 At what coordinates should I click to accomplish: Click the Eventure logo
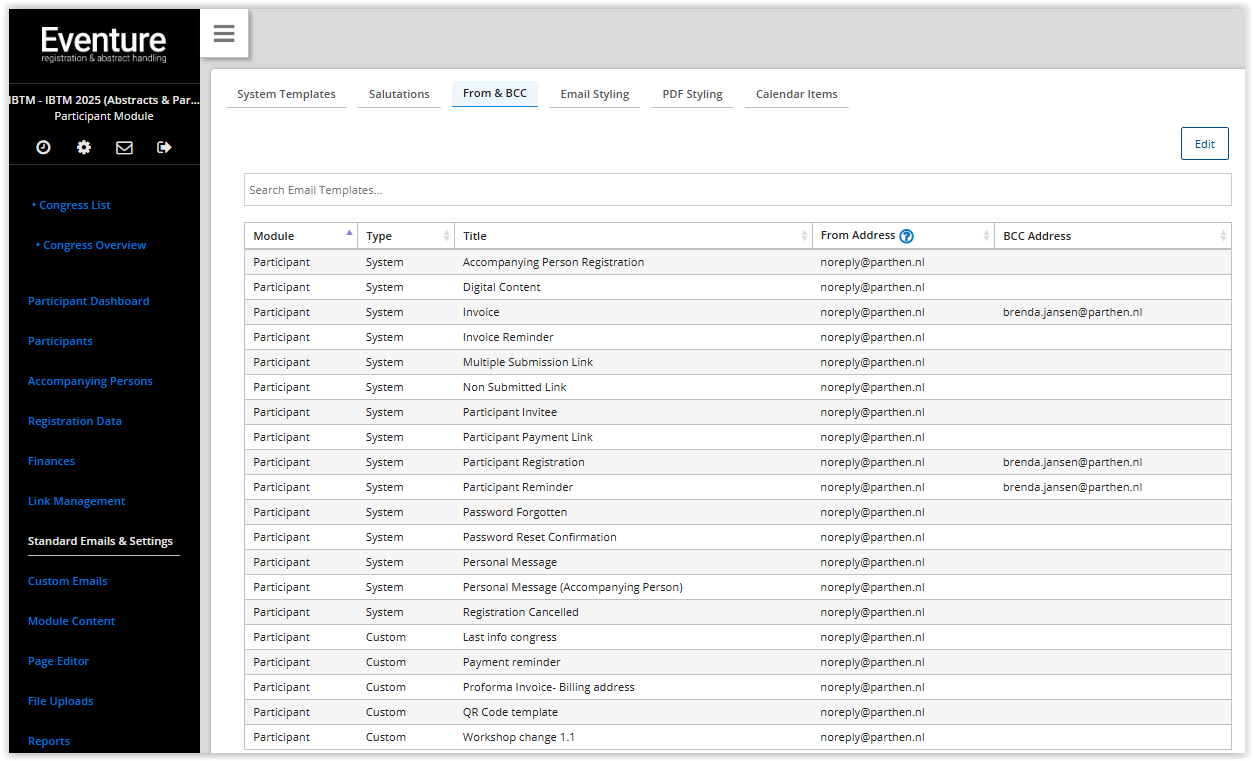(104, 45)
